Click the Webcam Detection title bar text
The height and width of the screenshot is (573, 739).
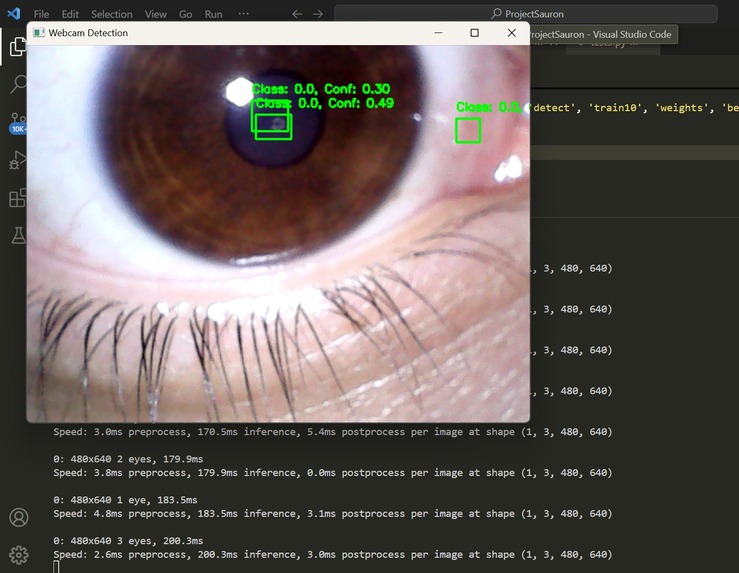pos(88,33)
